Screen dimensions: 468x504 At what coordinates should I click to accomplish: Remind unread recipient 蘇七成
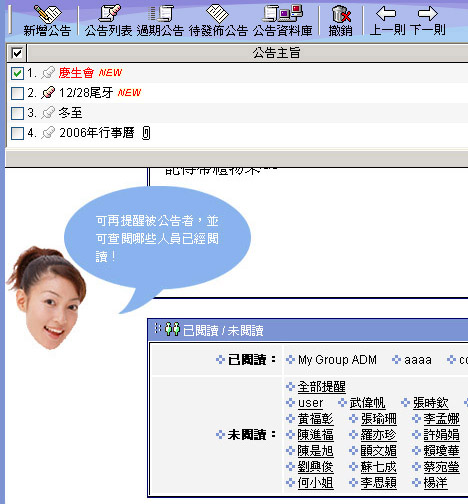coord(379,467)
